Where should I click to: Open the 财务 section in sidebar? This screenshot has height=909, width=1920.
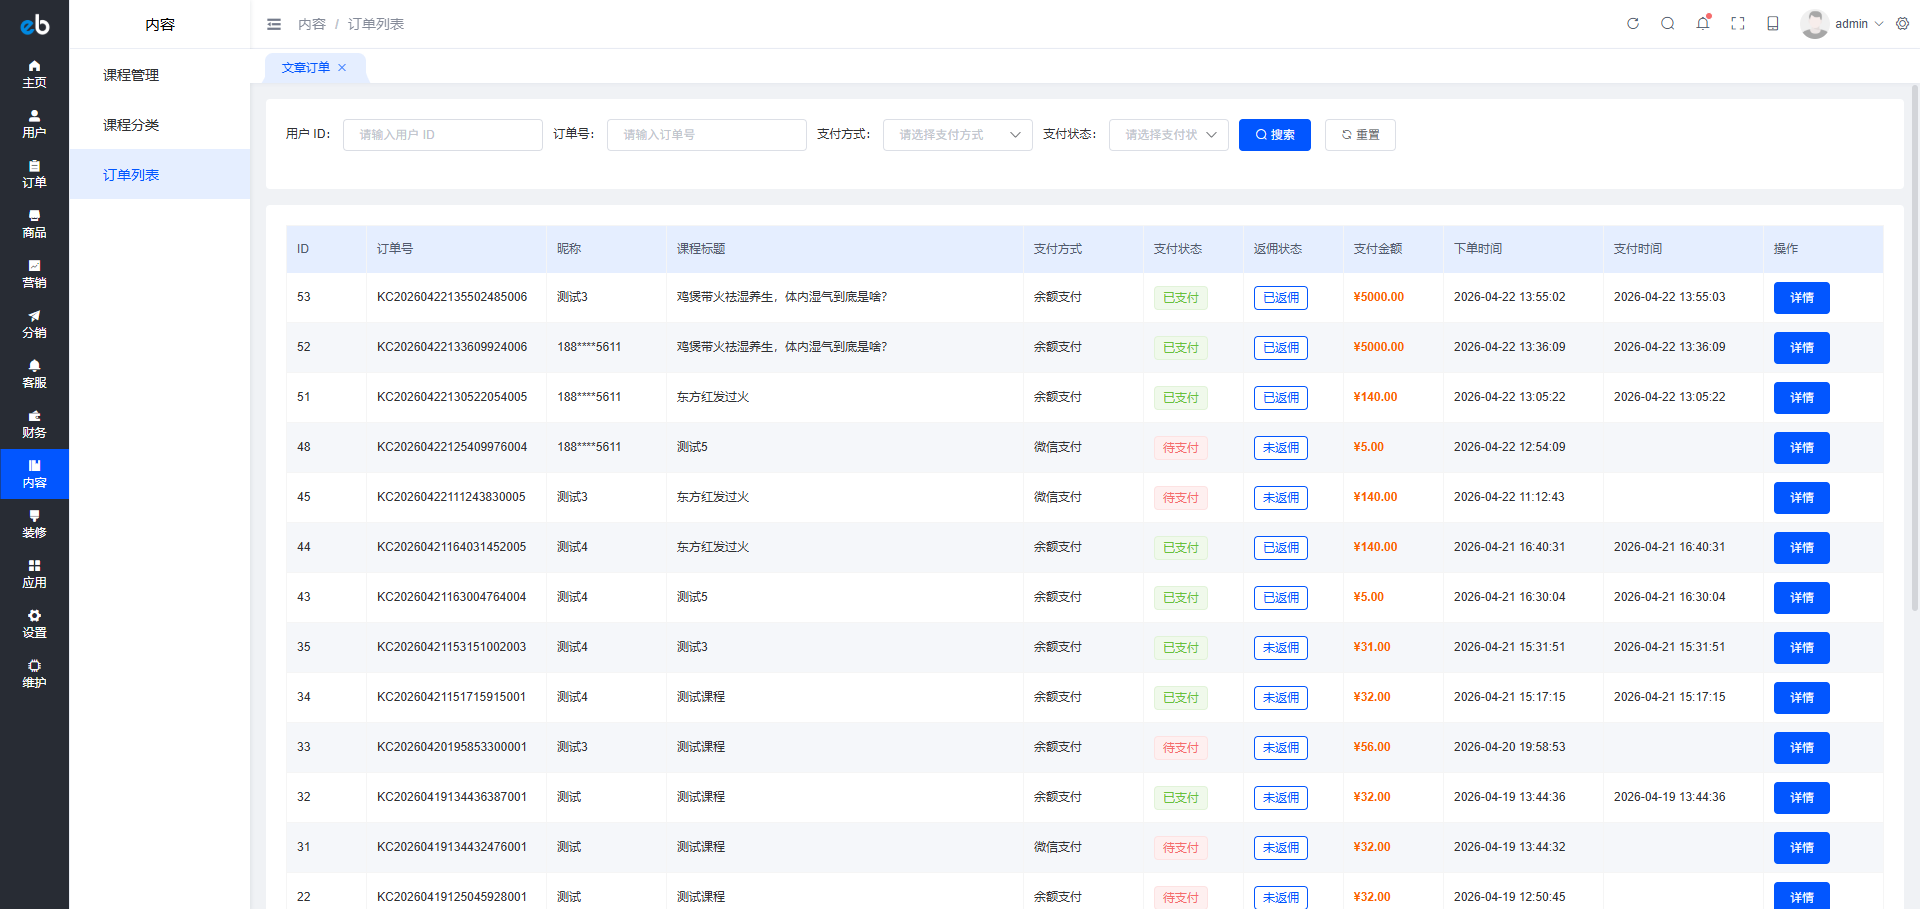(x=34, y=424)
